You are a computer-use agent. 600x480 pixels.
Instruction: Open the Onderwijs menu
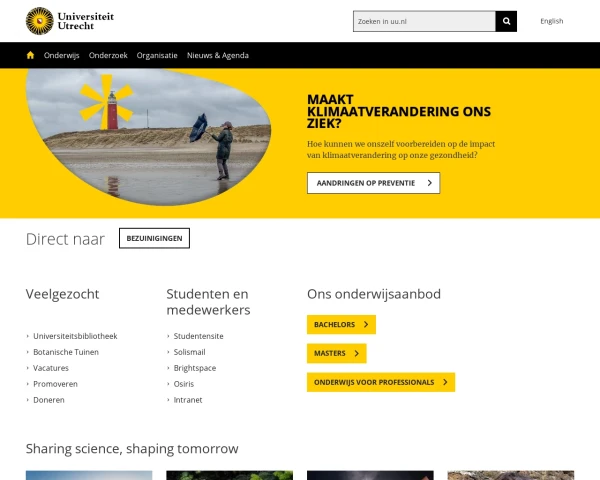62,56
